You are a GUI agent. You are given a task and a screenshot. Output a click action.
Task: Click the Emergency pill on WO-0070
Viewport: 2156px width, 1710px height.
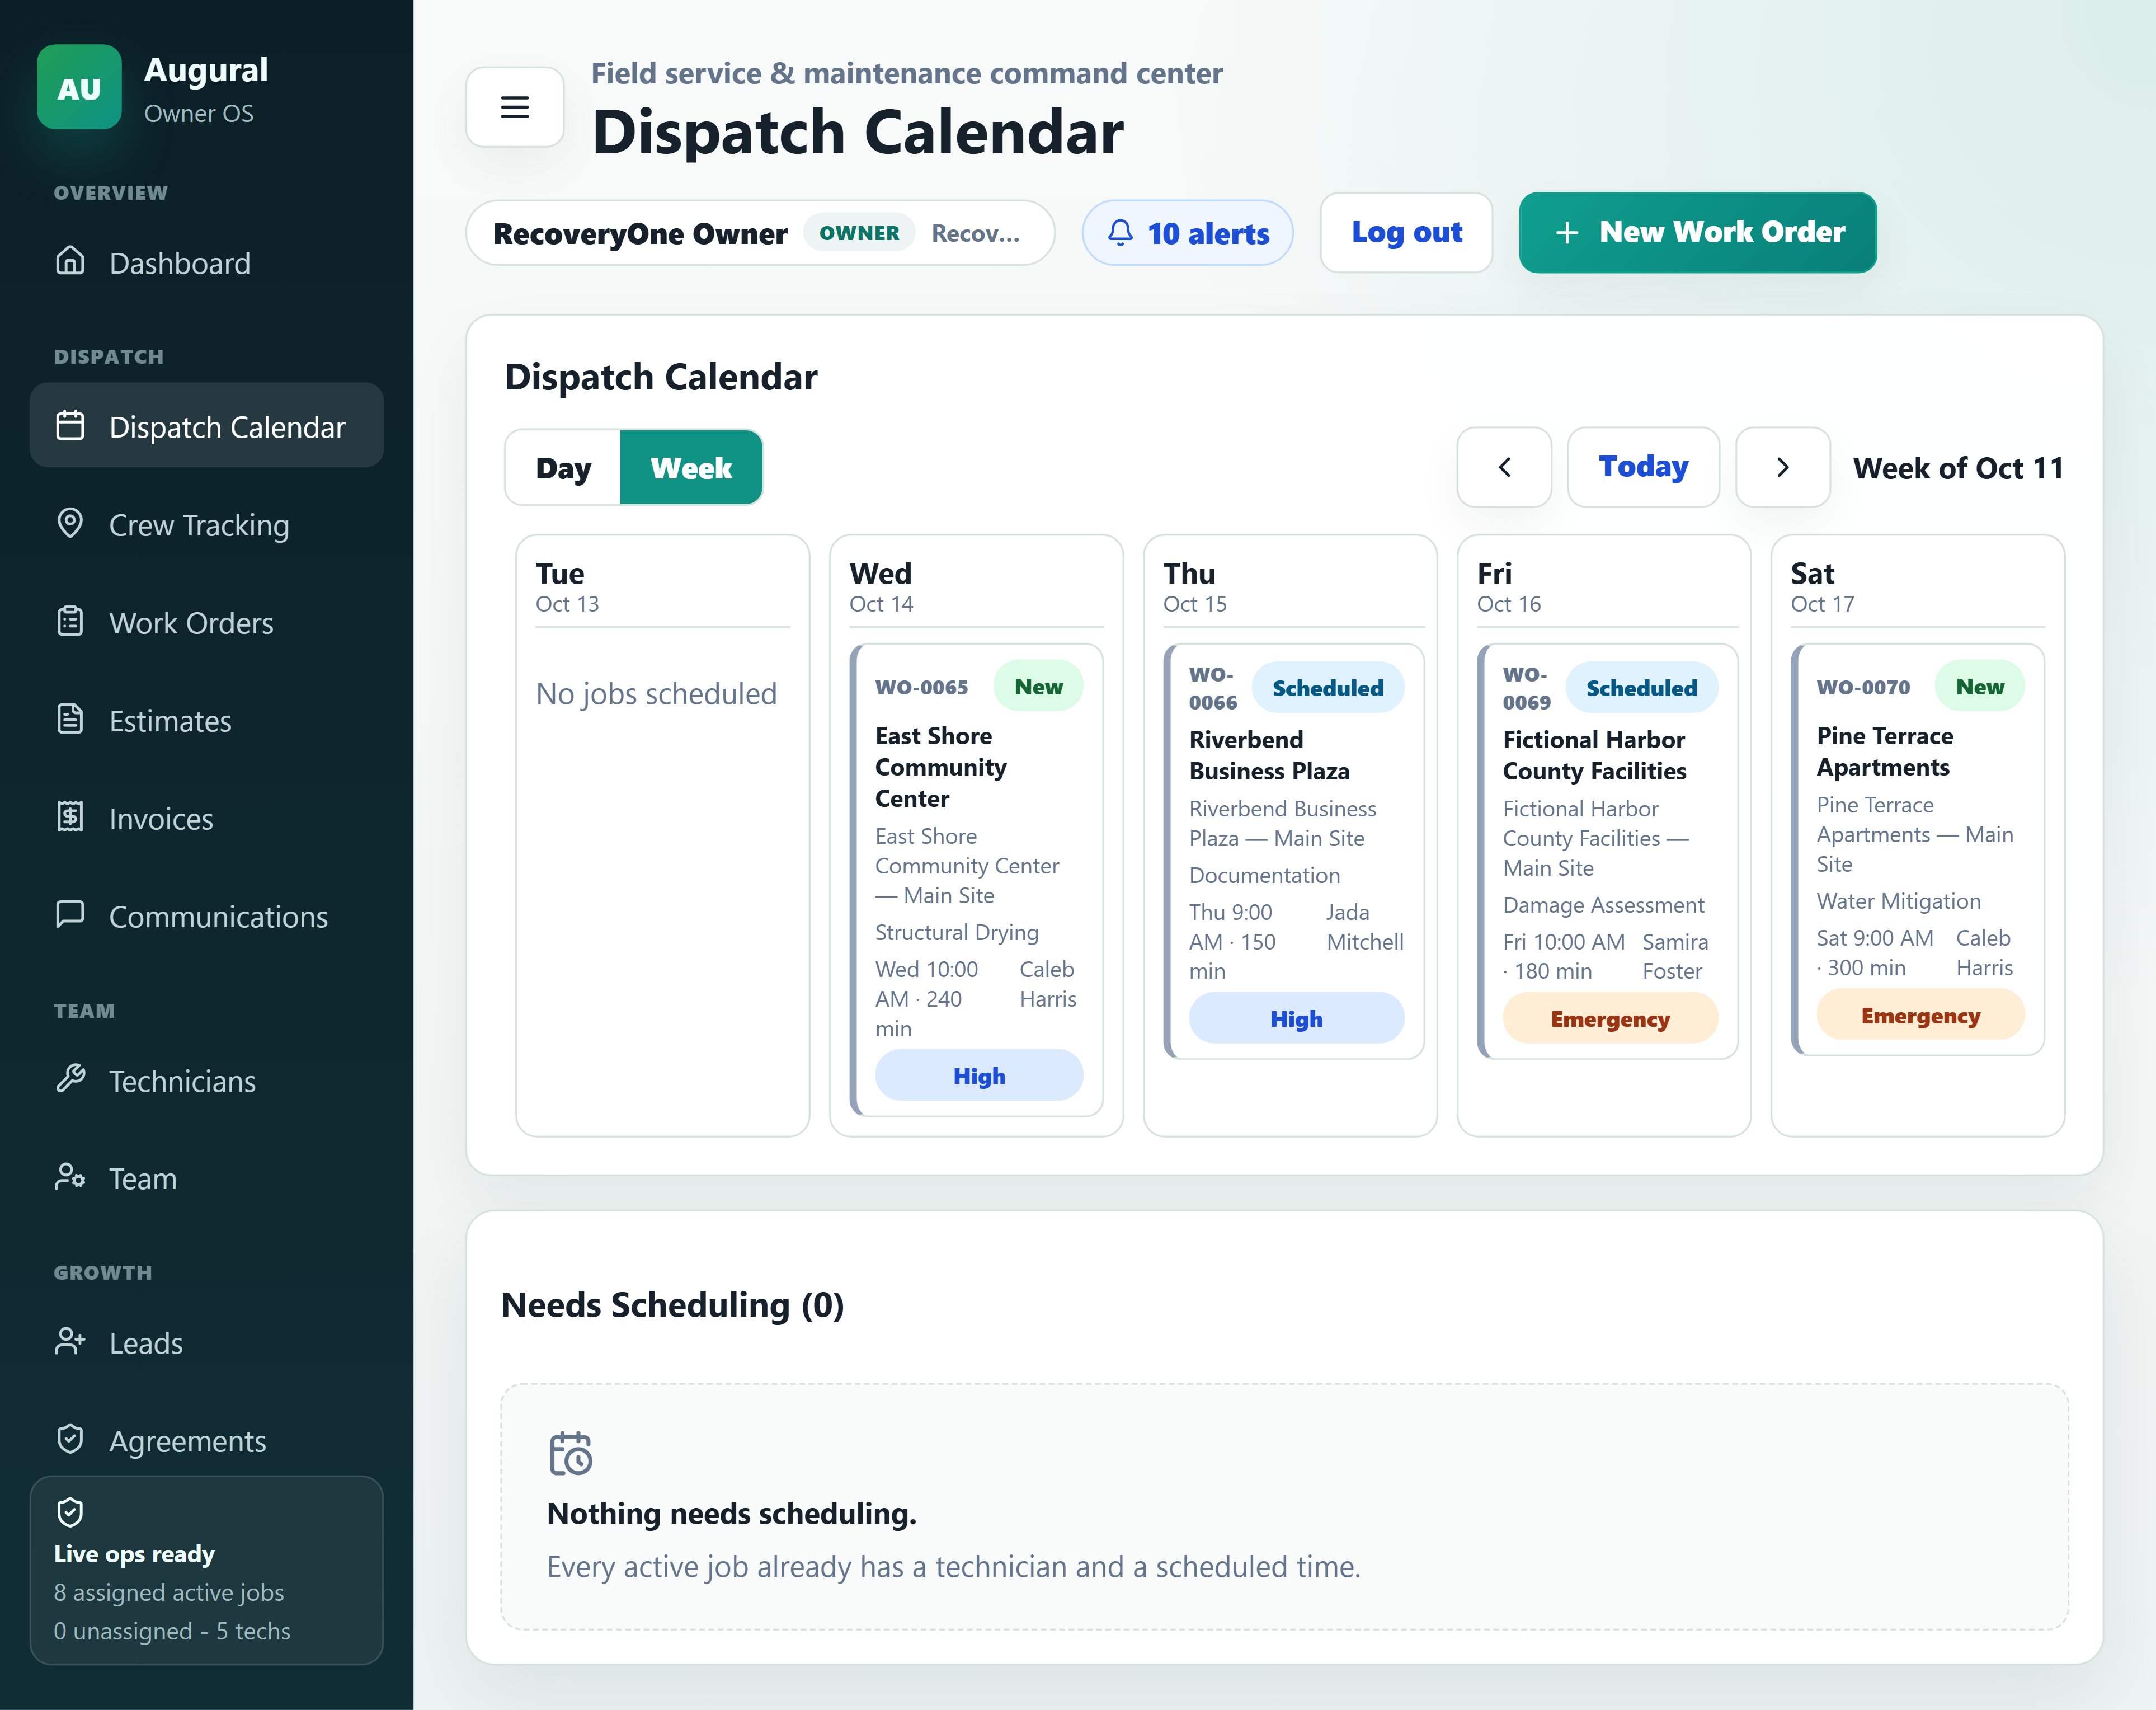(x=1920, y=1015)
